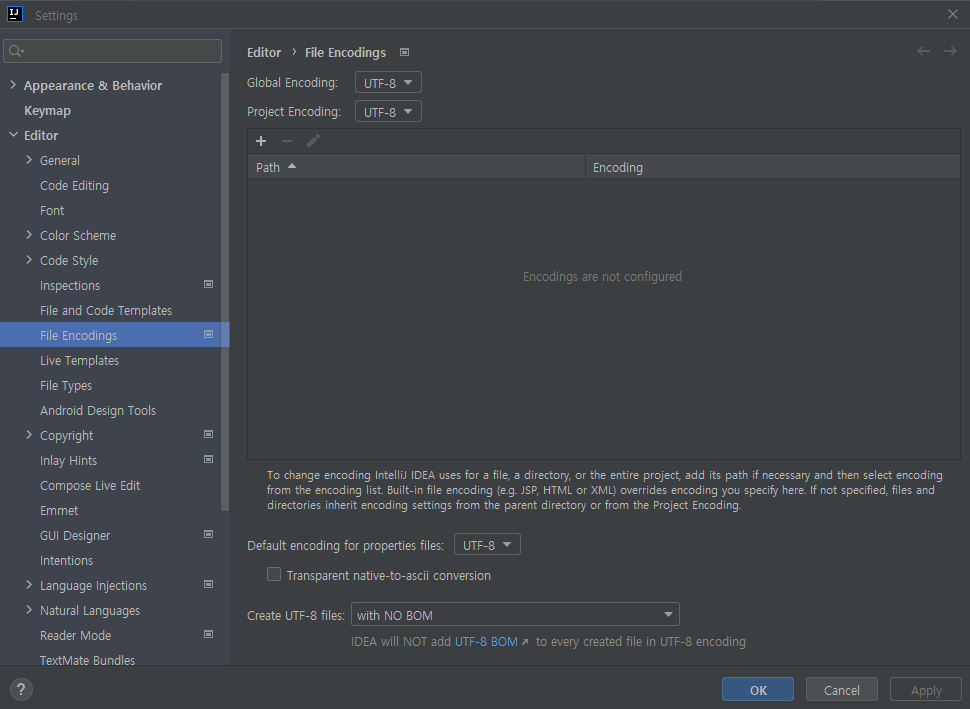Open the Global Encoding dropdown
This screenshot has height=709, width=970.
pos(388,82)
